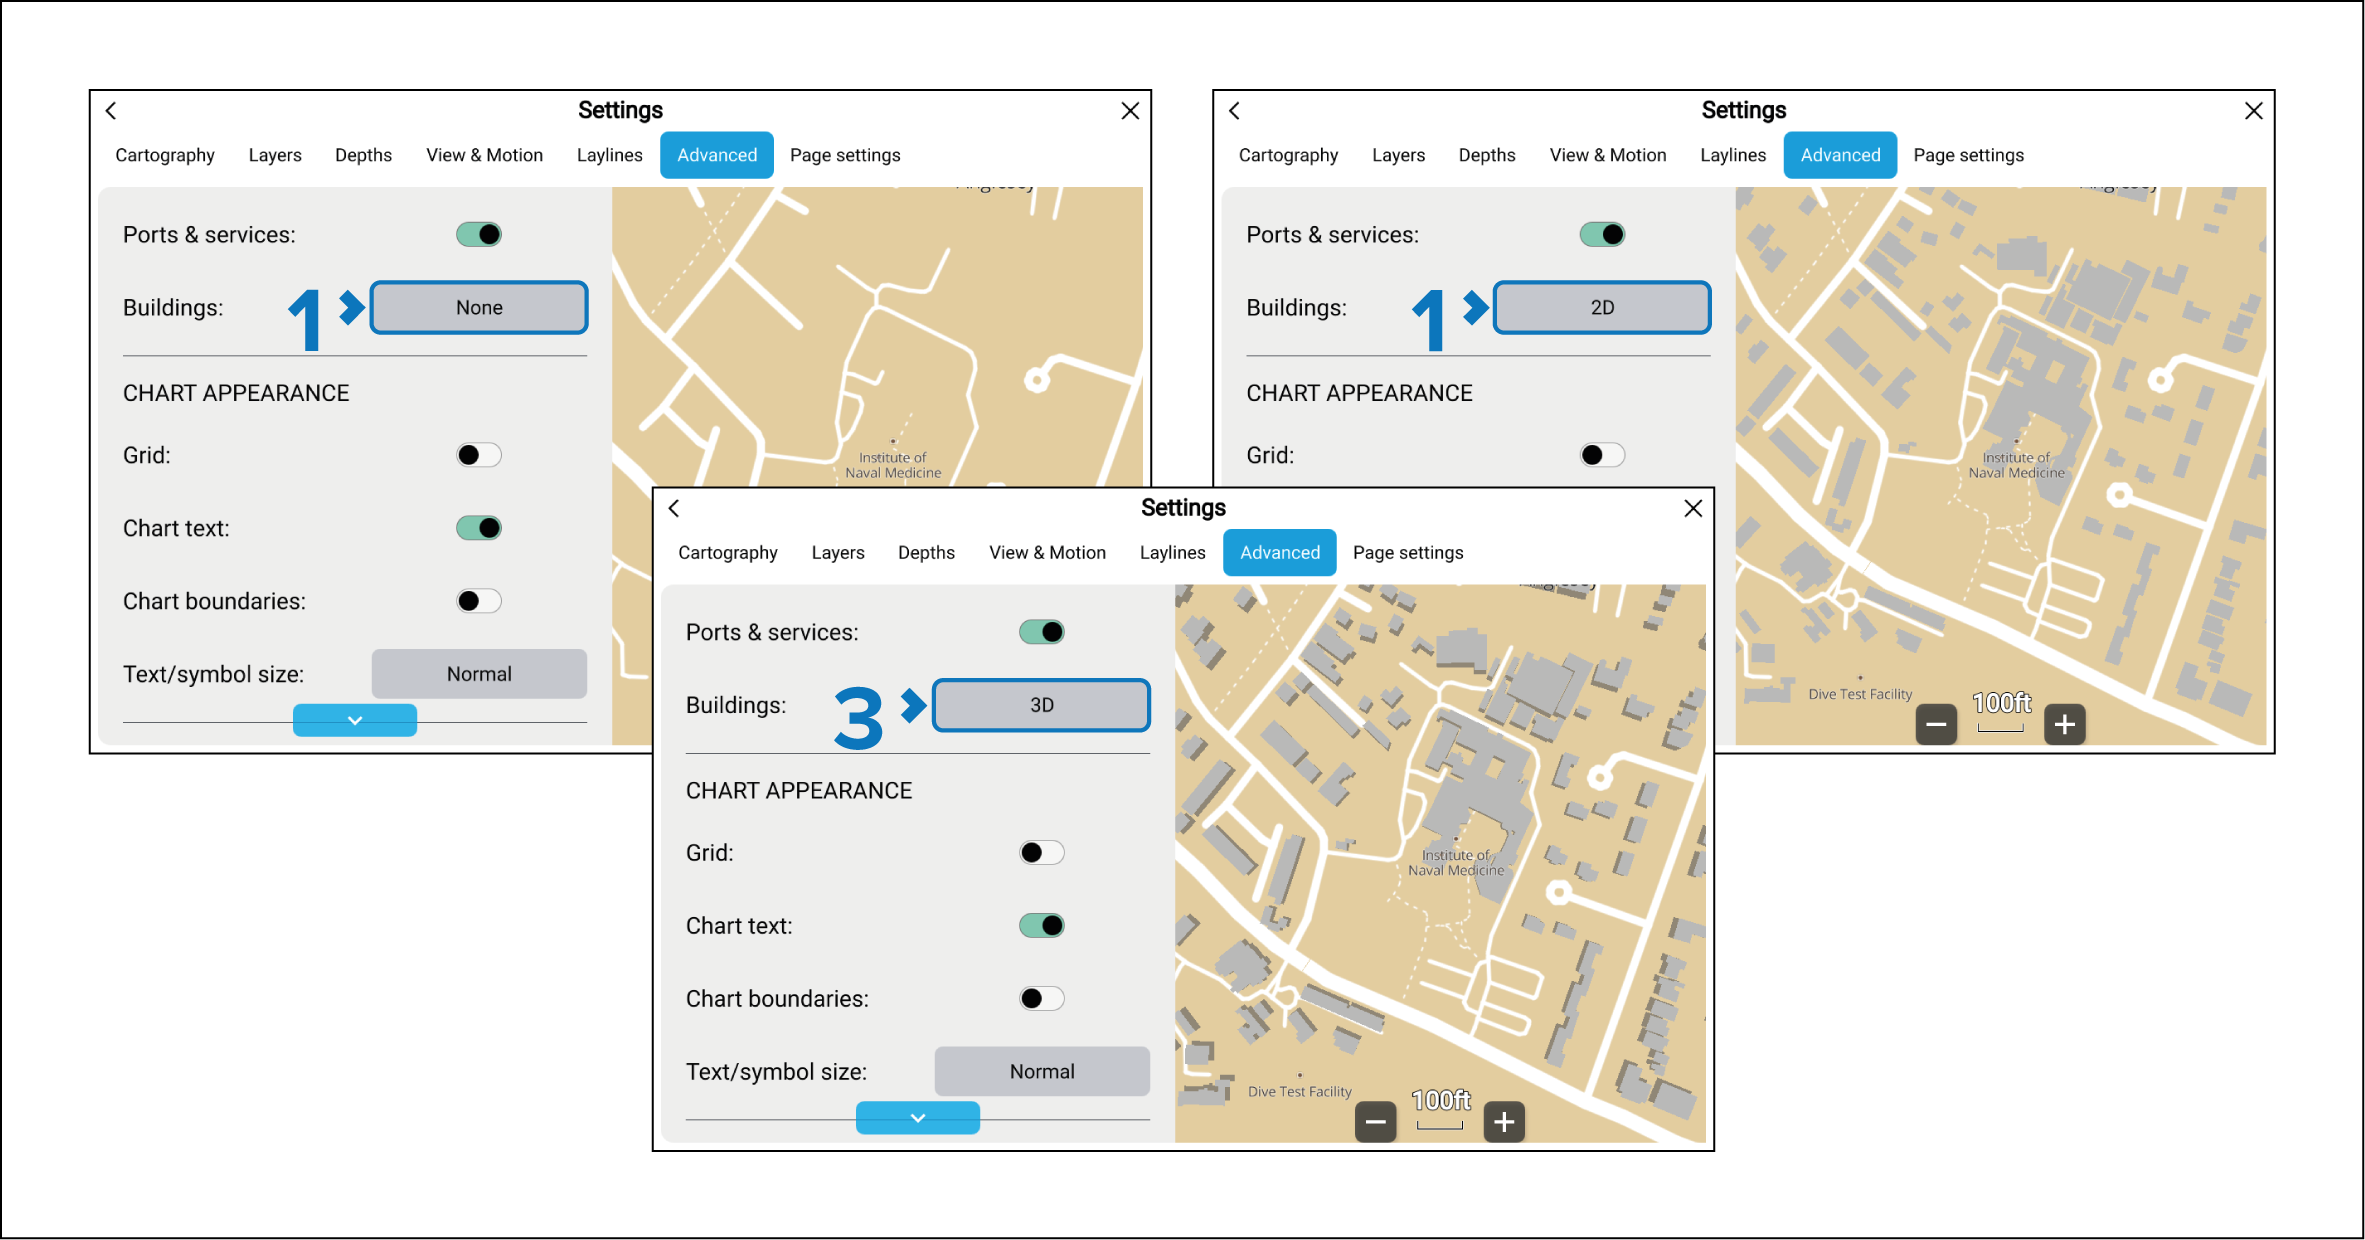Click back arrow in right Settings window
The height and width of the screenshot is (1240, 2365).
pos(1234,111)
